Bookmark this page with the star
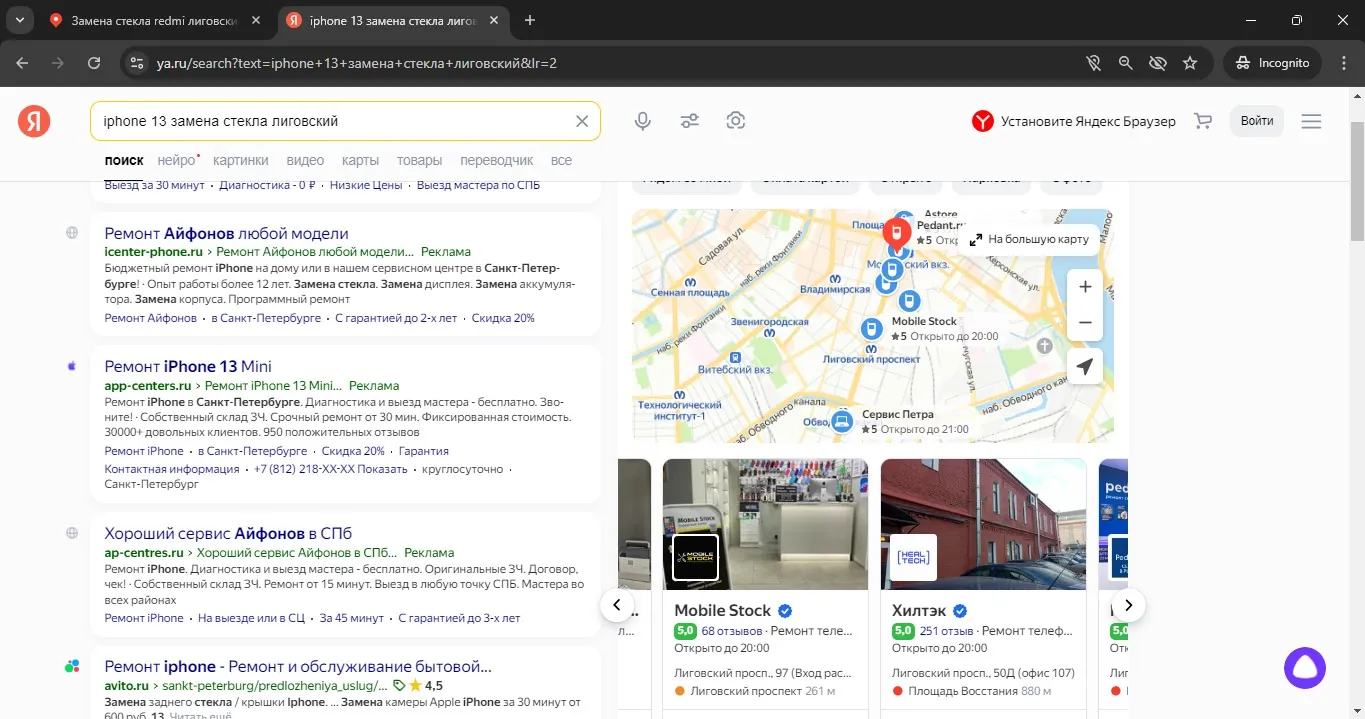Viewport: 1365px width, 719px height. tap(1190, 63)
